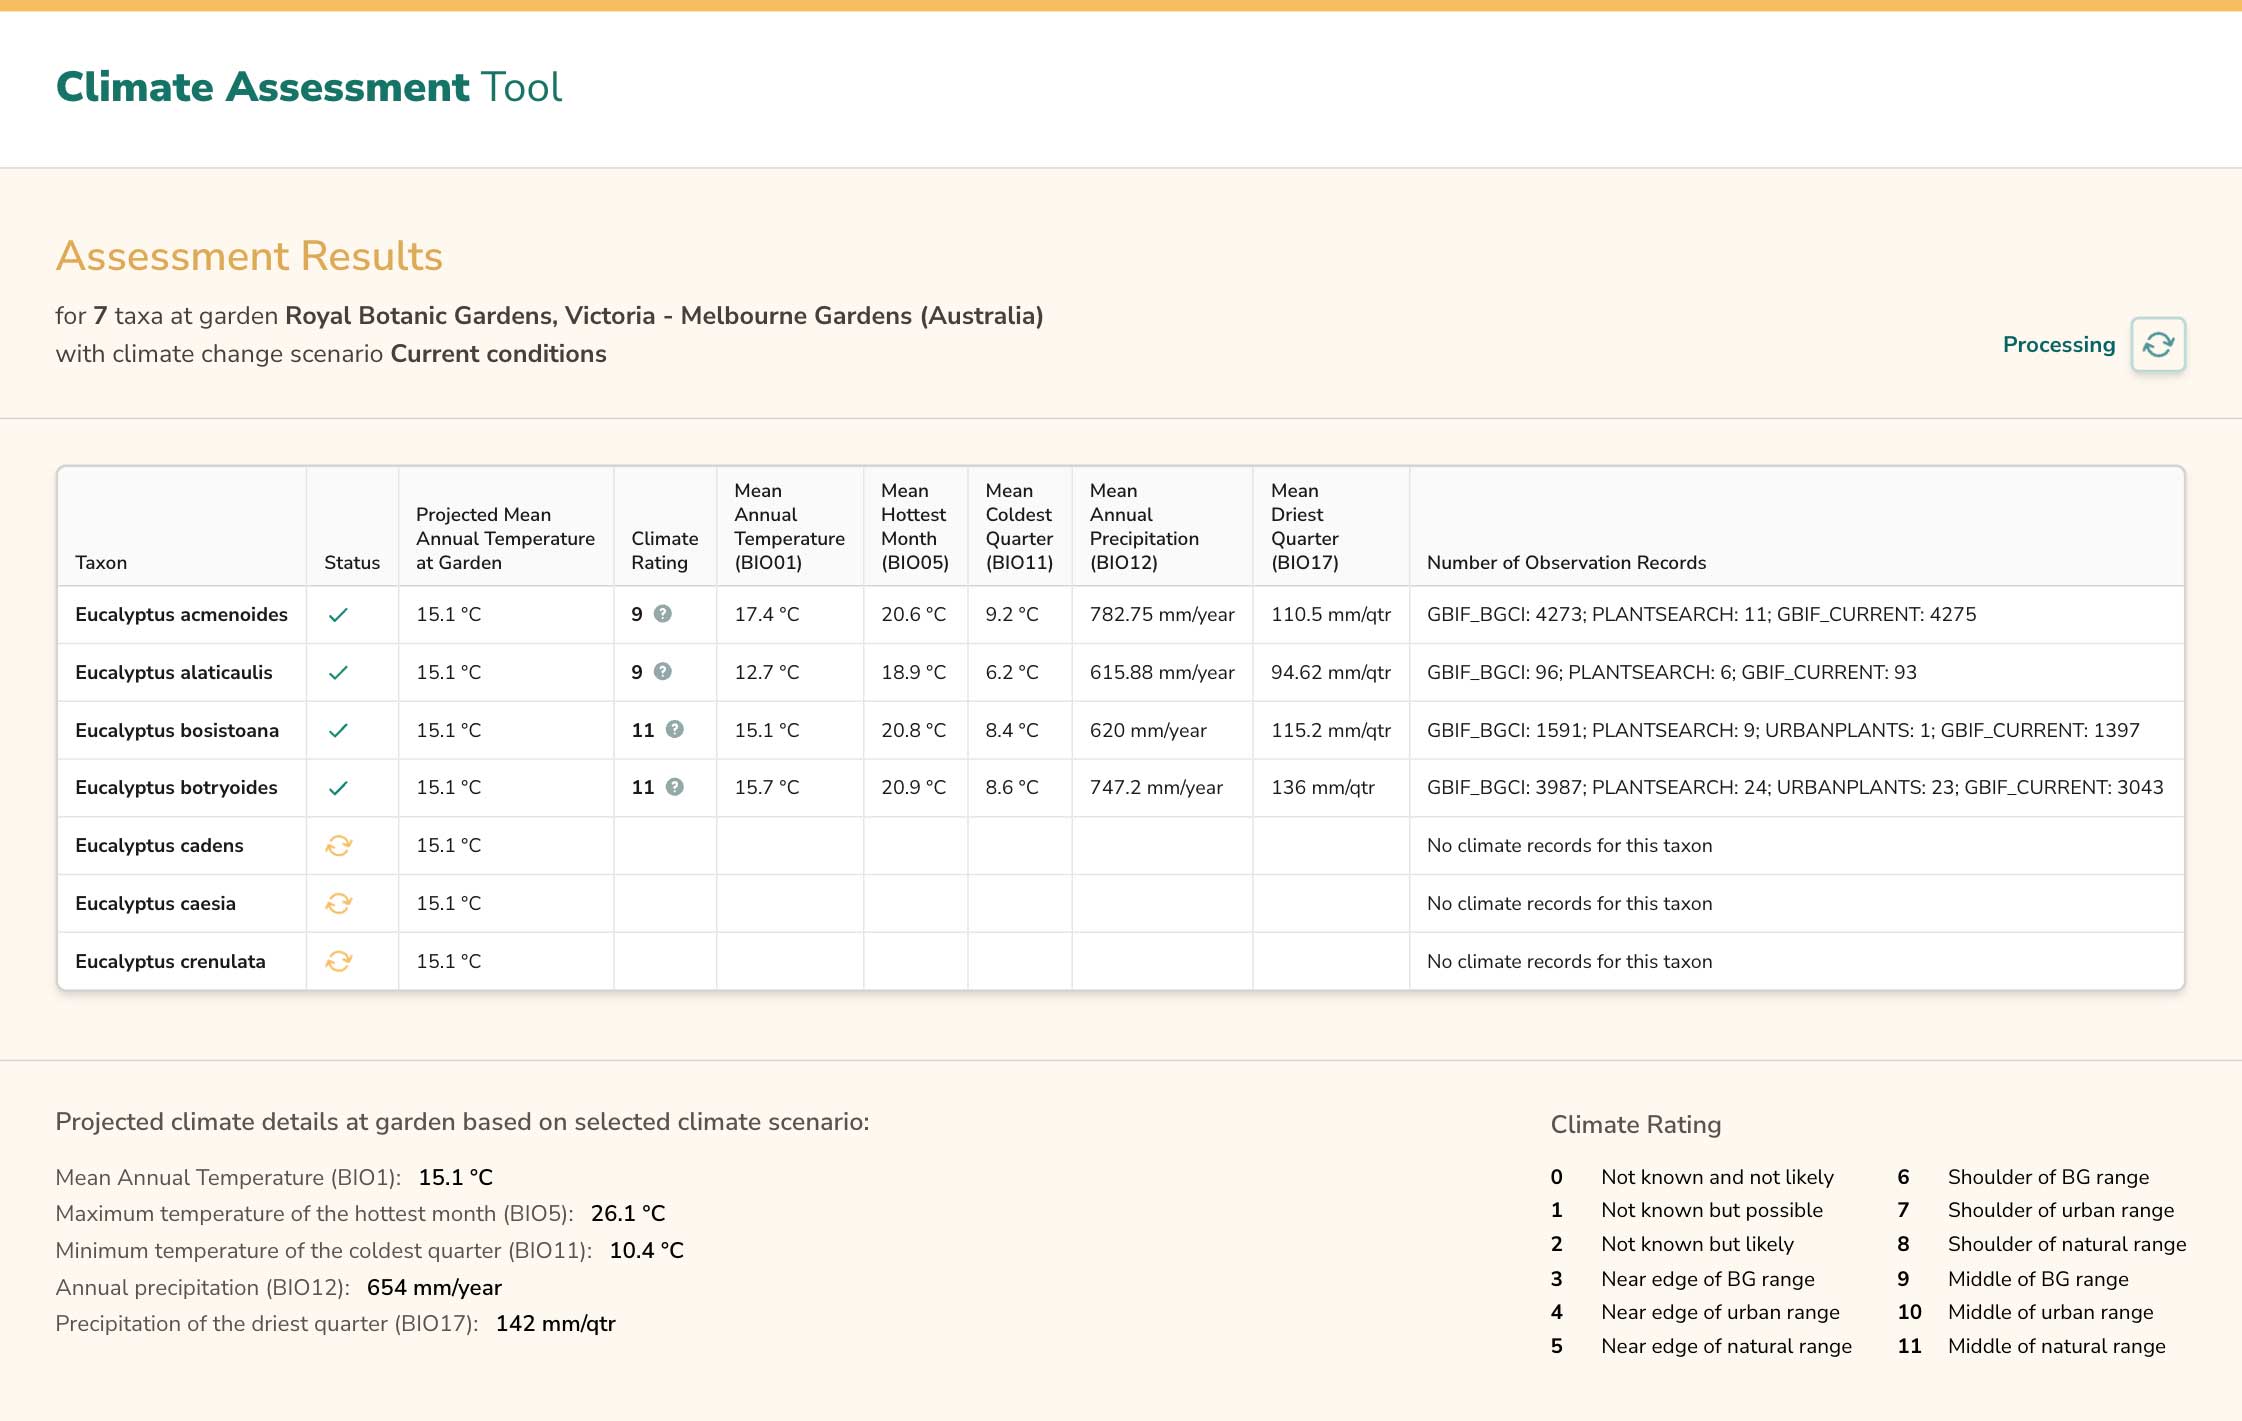Select the Eucalyptus acmenoides taxon name

(181, 615)
